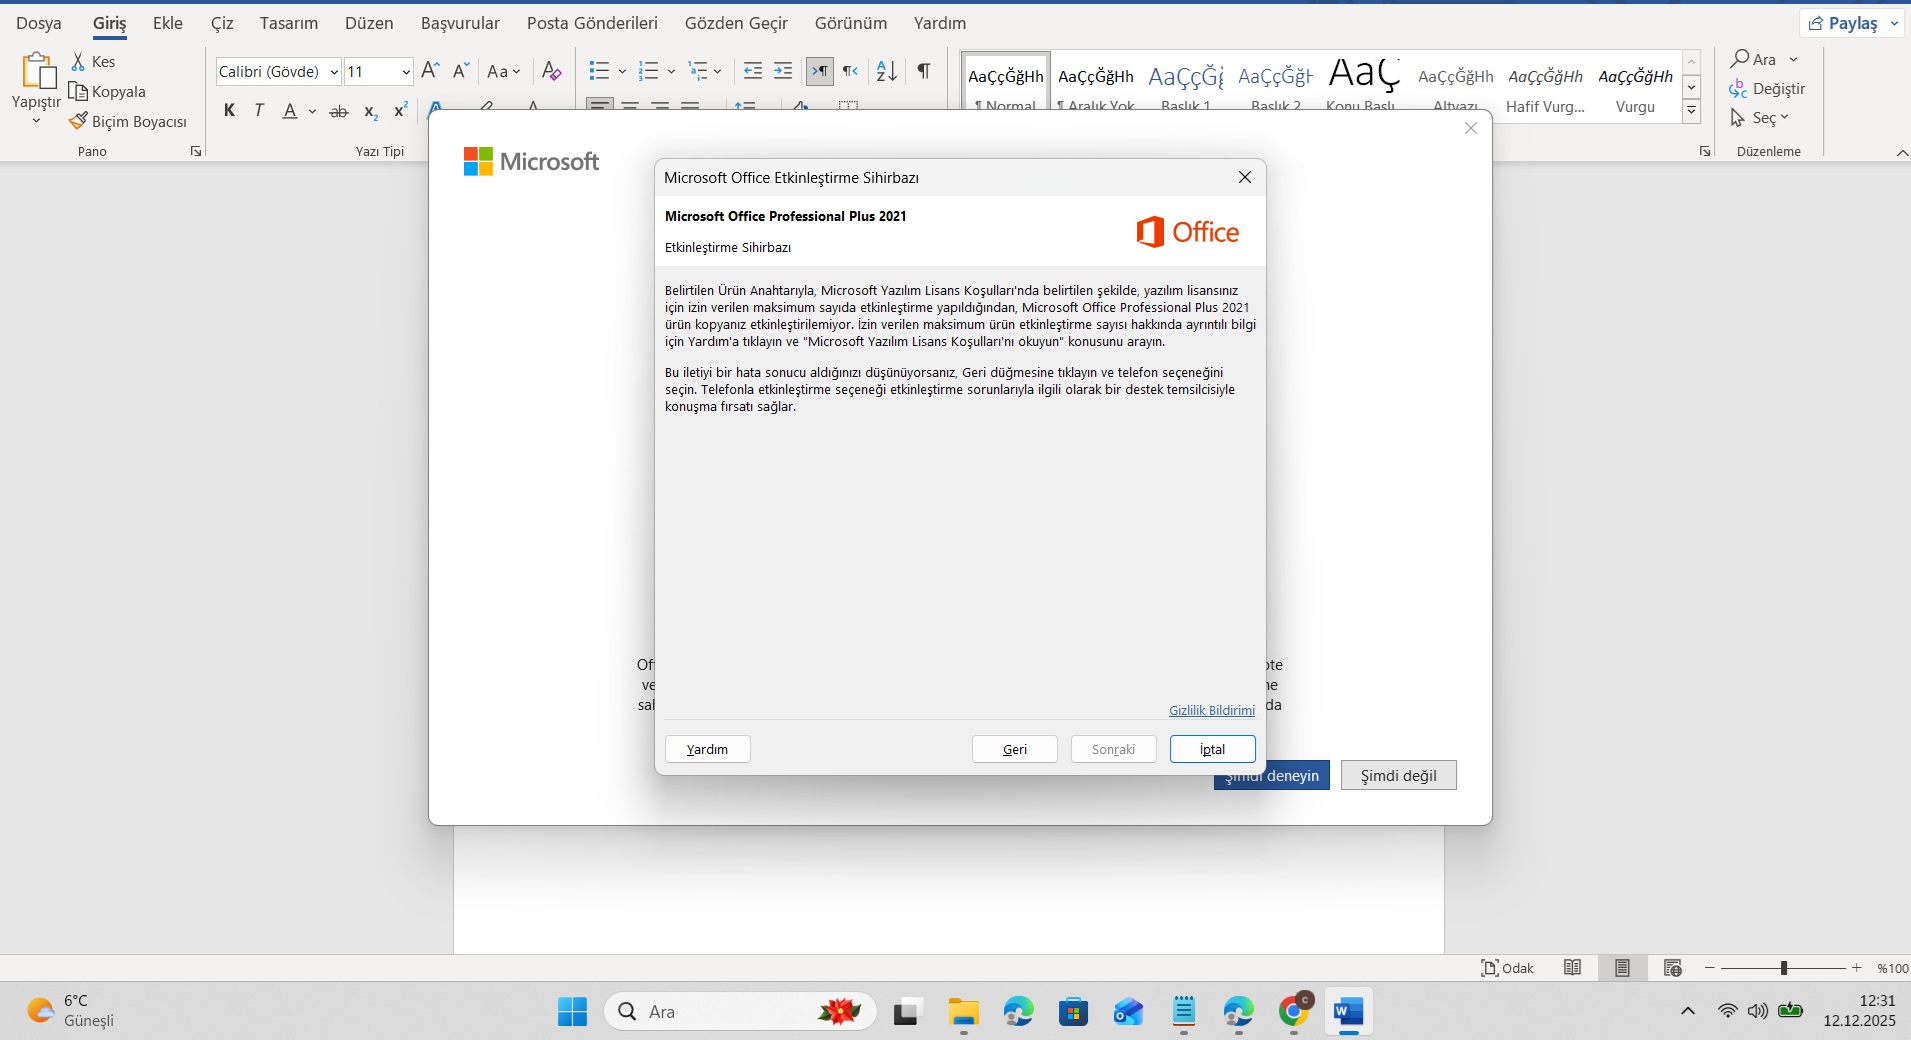Open the Dosya menu
Viewport: 1911px width, 1040px height.
(39, 23)
